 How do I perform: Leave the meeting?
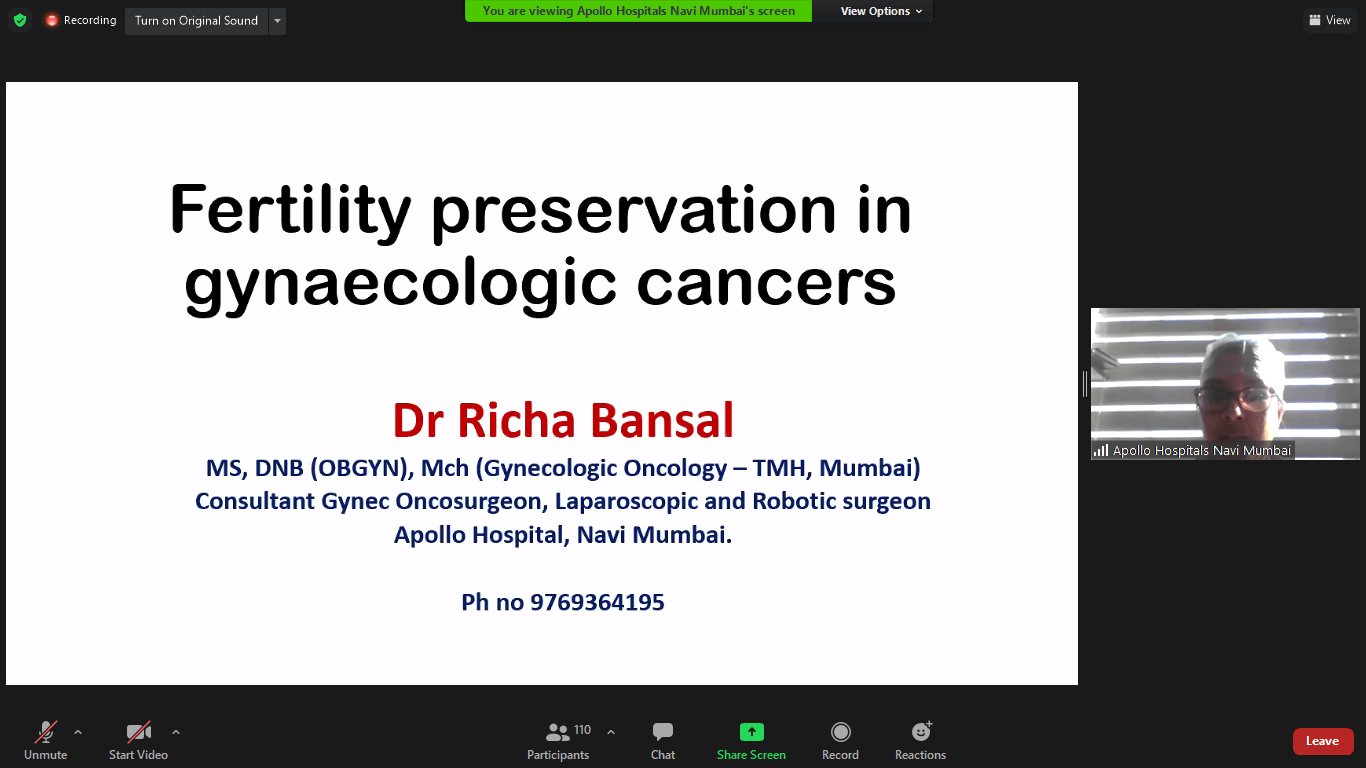[1323, 741]
